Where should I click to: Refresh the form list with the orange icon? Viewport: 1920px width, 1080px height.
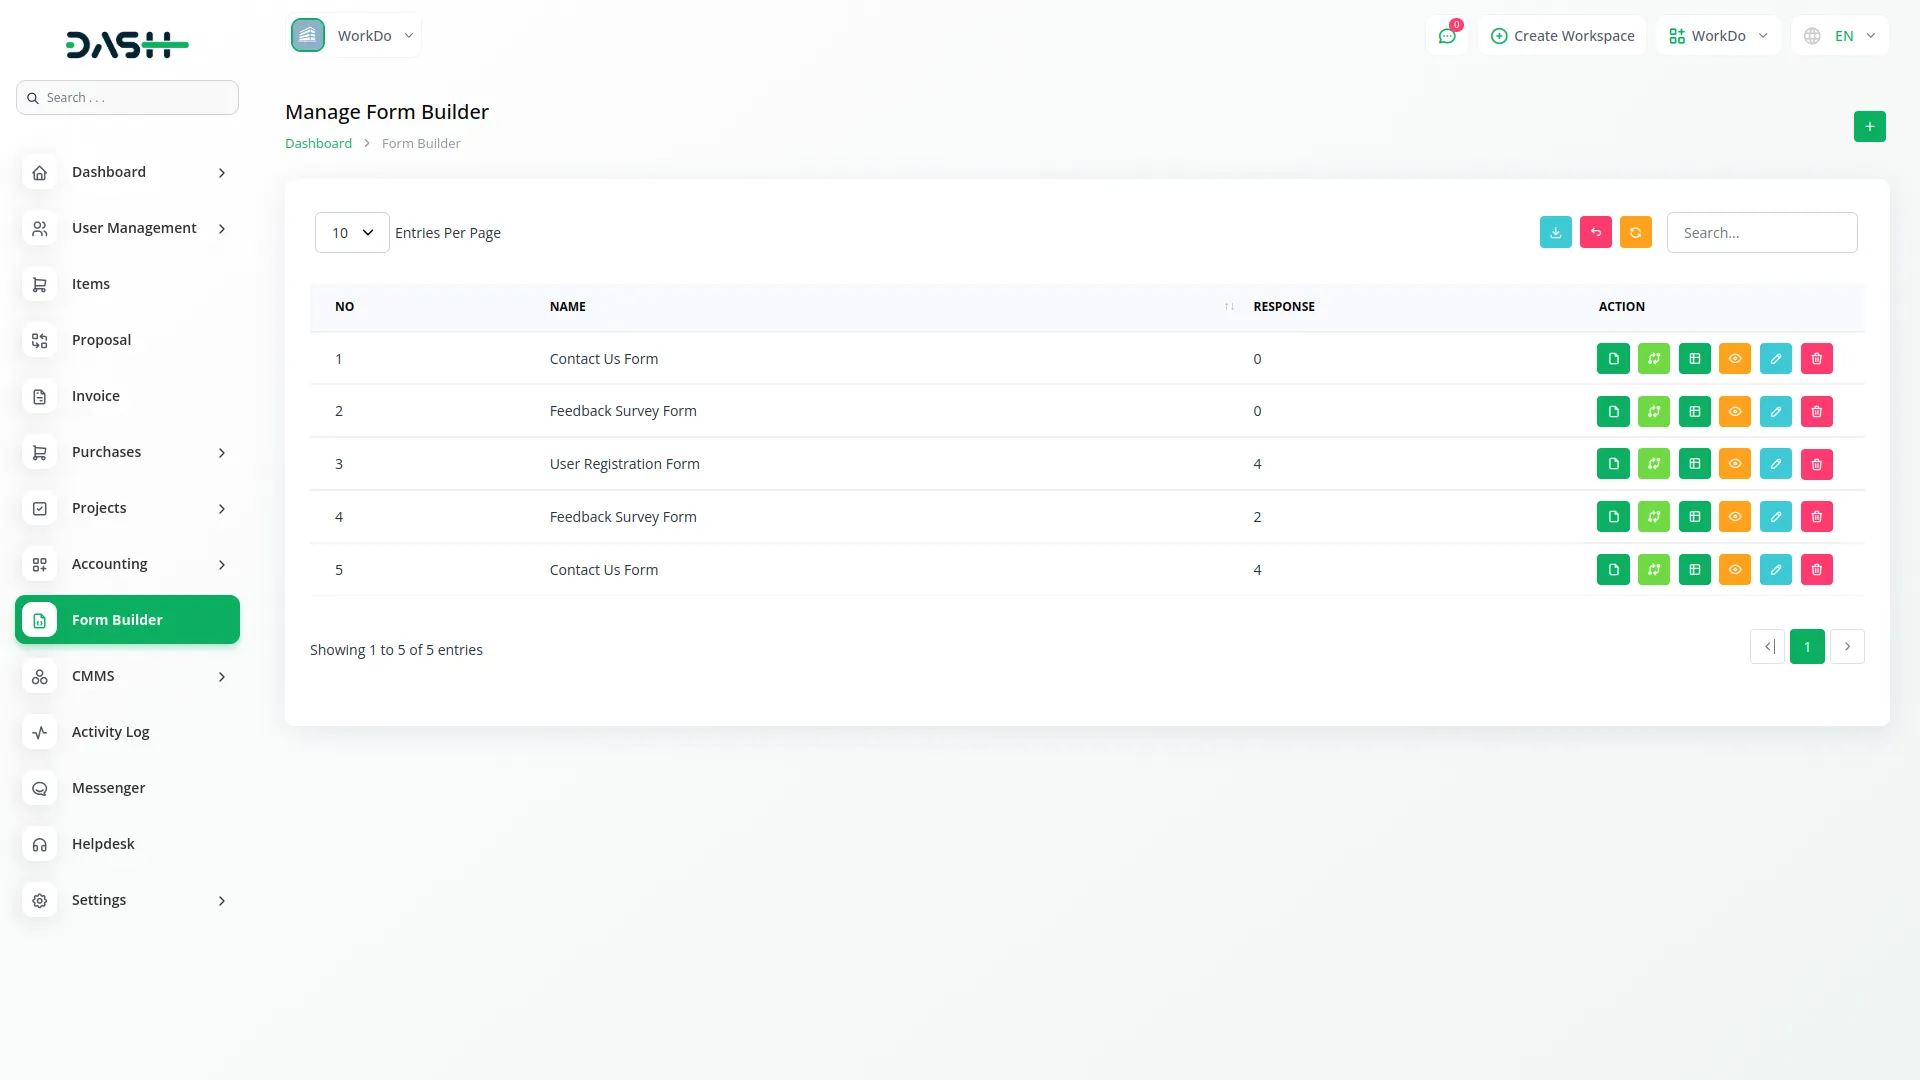[x=1635, y=232]
